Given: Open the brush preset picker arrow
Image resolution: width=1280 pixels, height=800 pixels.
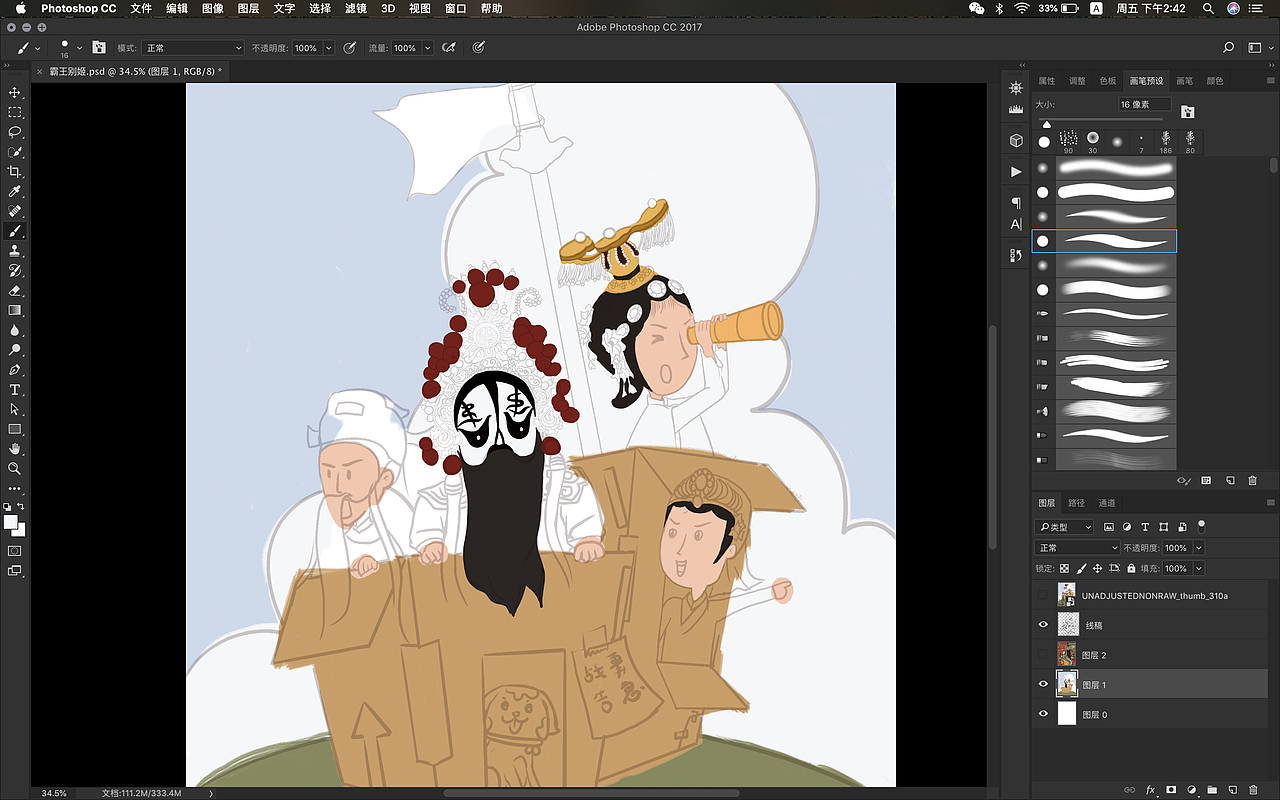Looking at the screenshot, I should pos(79,48).
